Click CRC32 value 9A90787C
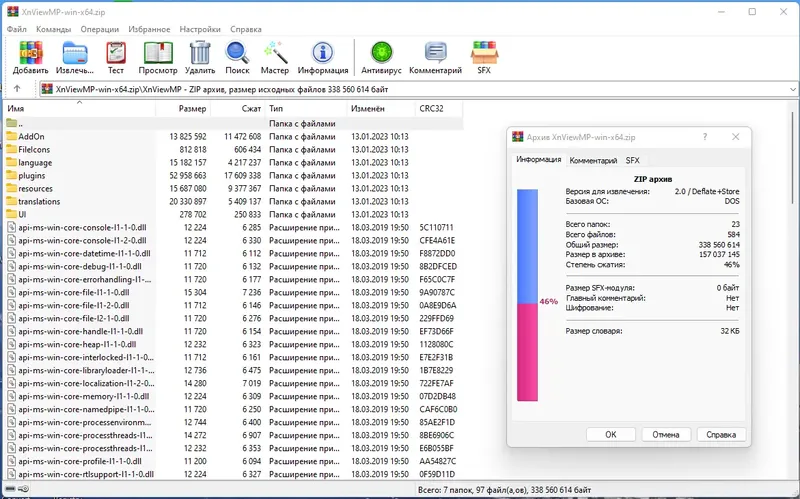This screenshot has width=800, height=499. [437, 292]
